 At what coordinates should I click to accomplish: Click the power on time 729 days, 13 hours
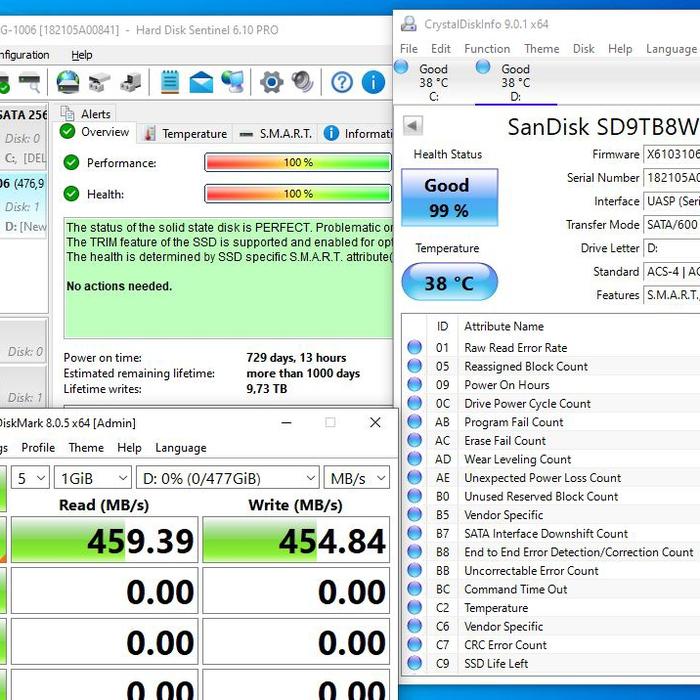[296, 358]
